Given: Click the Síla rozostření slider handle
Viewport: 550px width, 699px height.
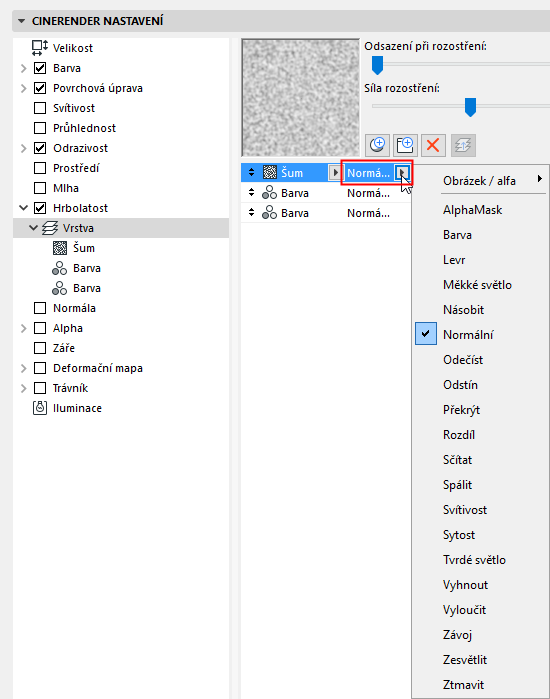Looking at the screenshot, I should pos(470,107).
